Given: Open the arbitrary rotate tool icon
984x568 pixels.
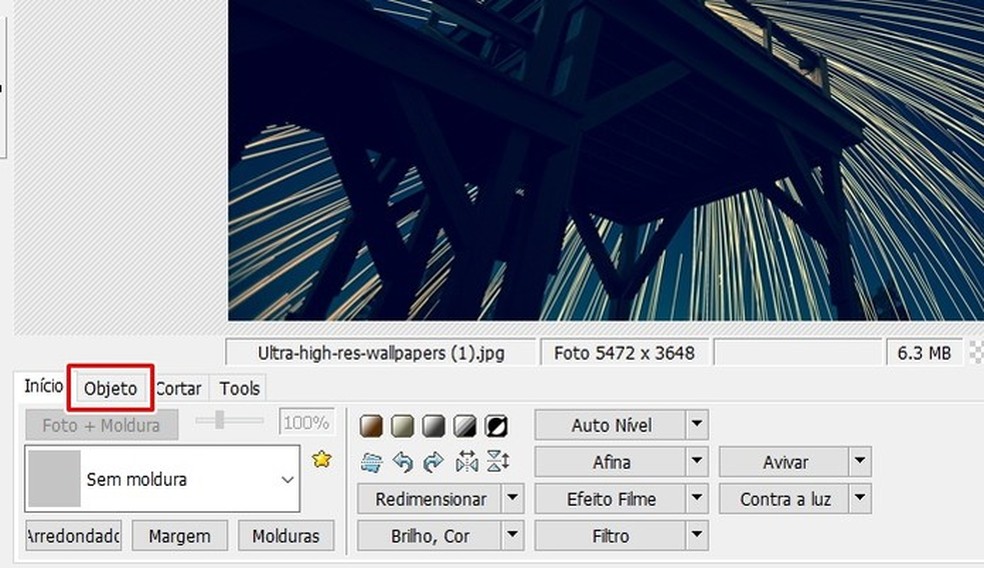Looking at the screenshot, I should tap(372, 463).
